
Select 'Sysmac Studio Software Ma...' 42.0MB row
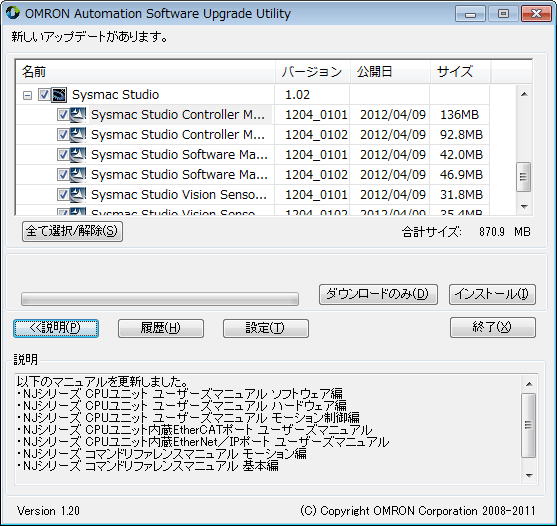179,154
